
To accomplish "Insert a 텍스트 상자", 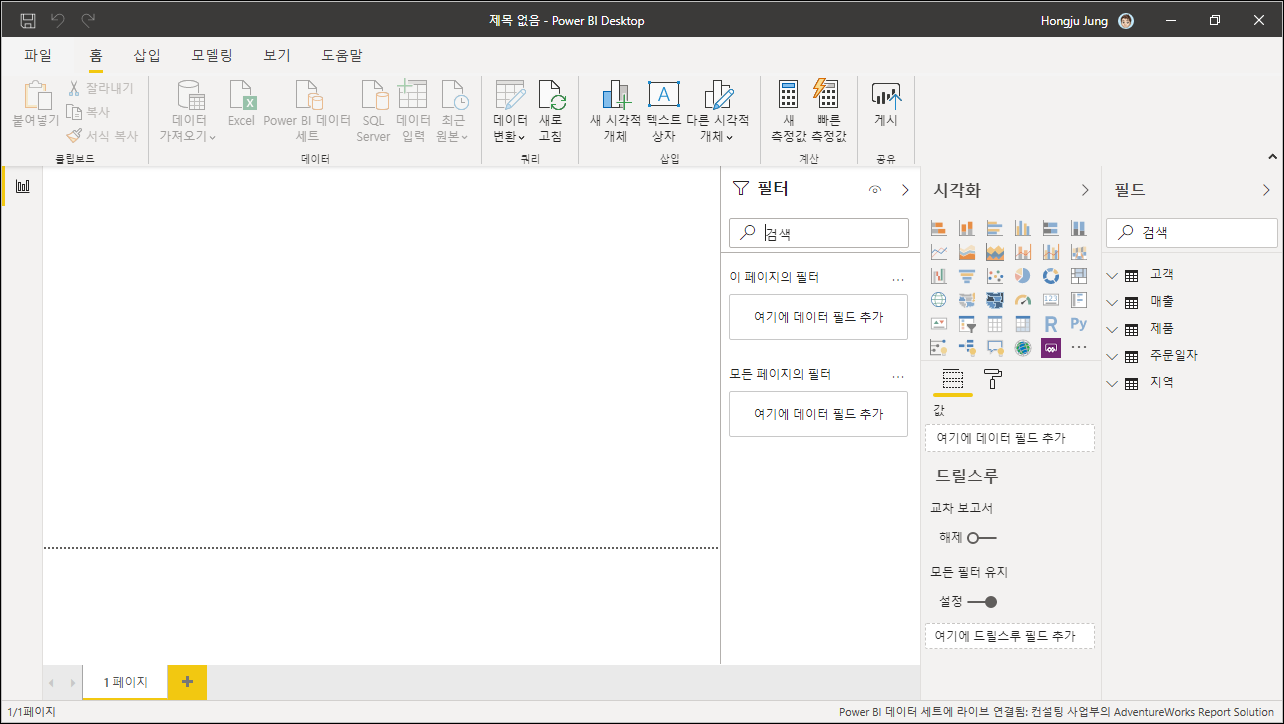I will coord(664,111).
